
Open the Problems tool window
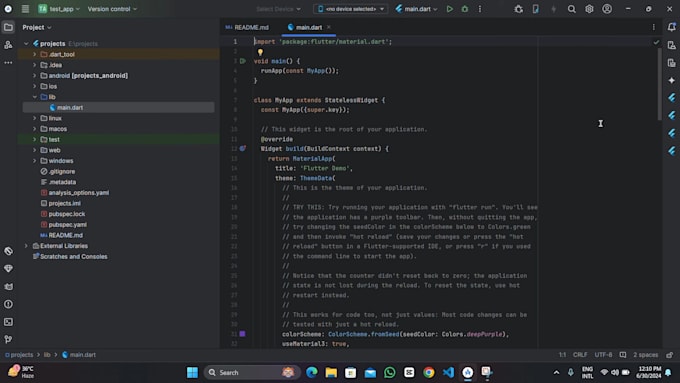8,304
